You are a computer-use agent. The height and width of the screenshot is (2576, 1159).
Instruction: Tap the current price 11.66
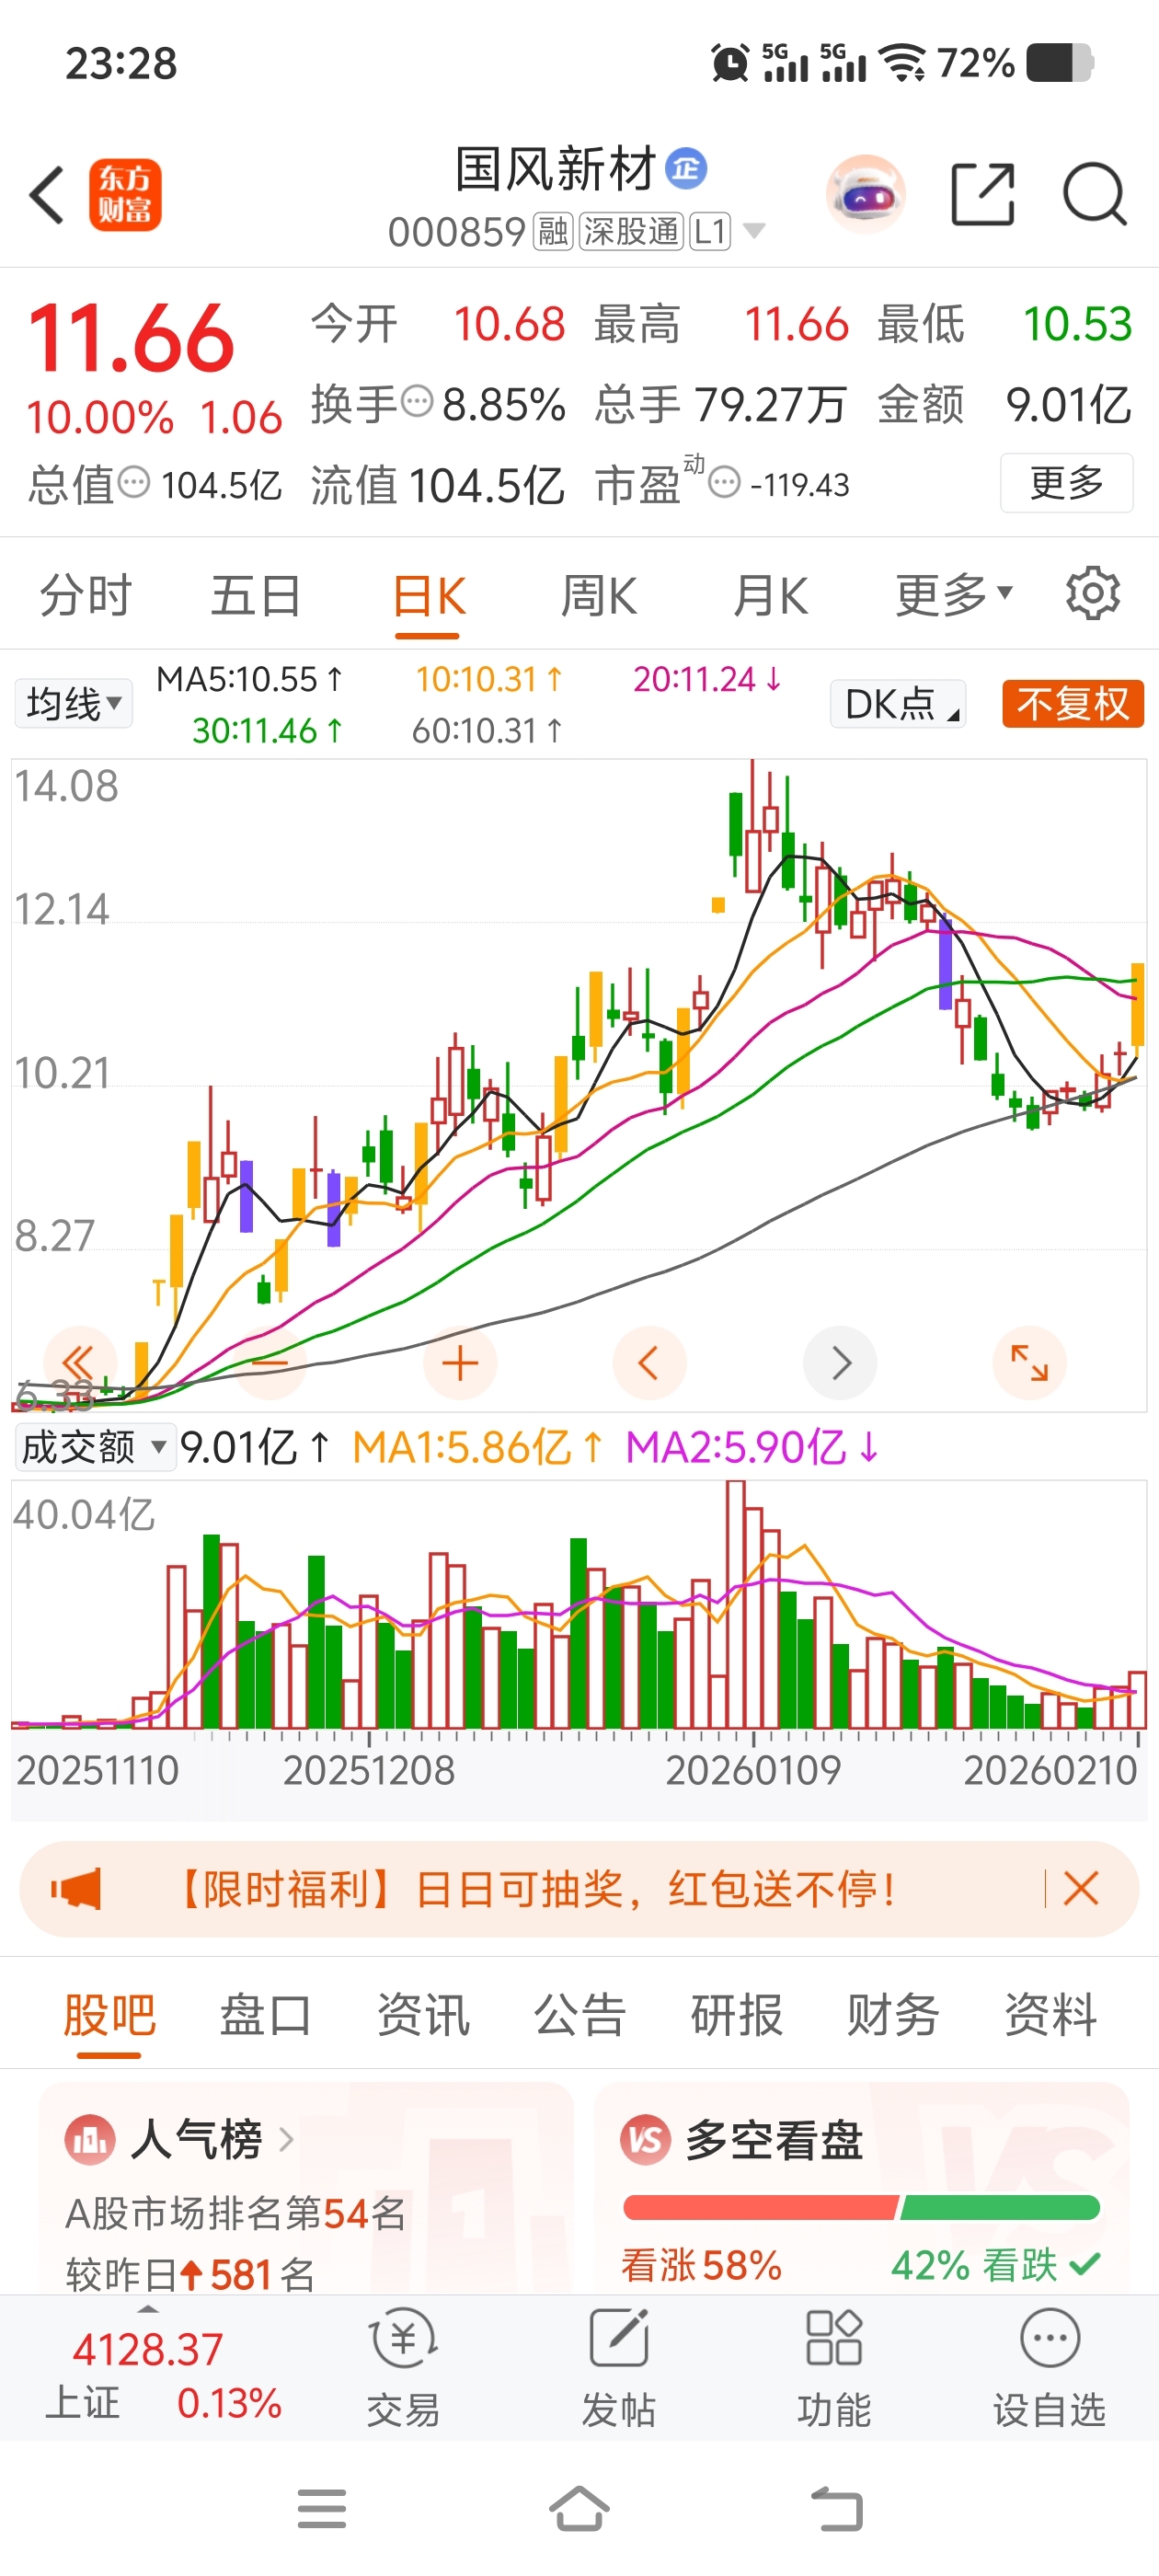[131, 339]
